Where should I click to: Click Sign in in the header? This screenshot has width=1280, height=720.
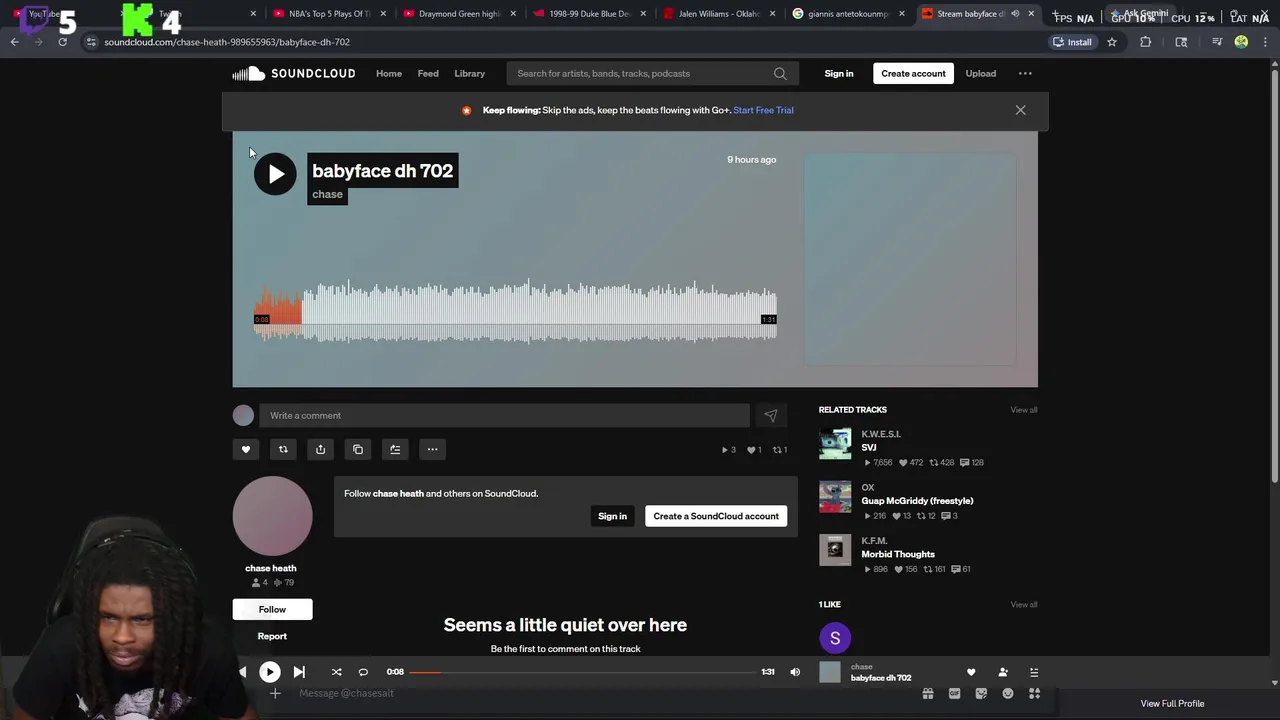[x=839, y=73]
